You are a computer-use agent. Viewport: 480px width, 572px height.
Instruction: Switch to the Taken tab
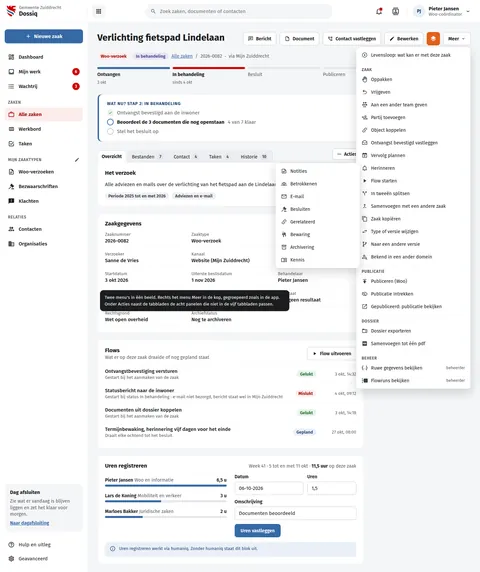click(x=219, y=156)
